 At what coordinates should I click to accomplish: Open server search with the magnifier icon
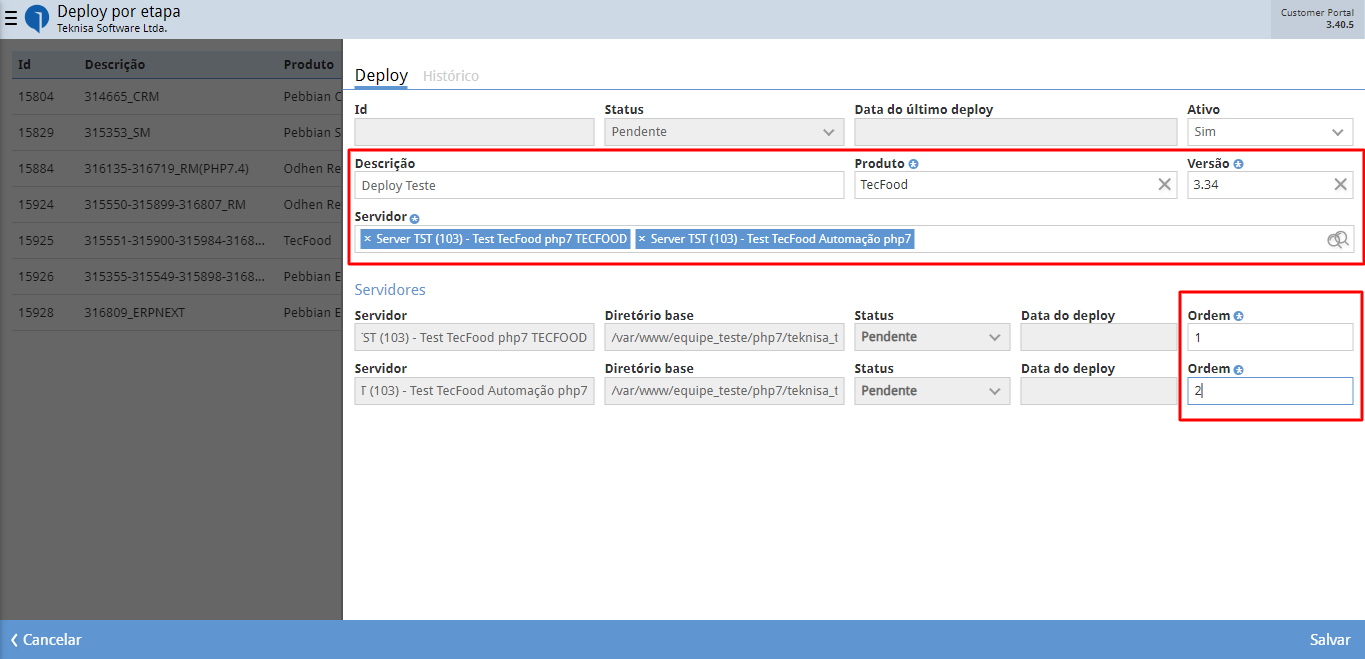1338,239
